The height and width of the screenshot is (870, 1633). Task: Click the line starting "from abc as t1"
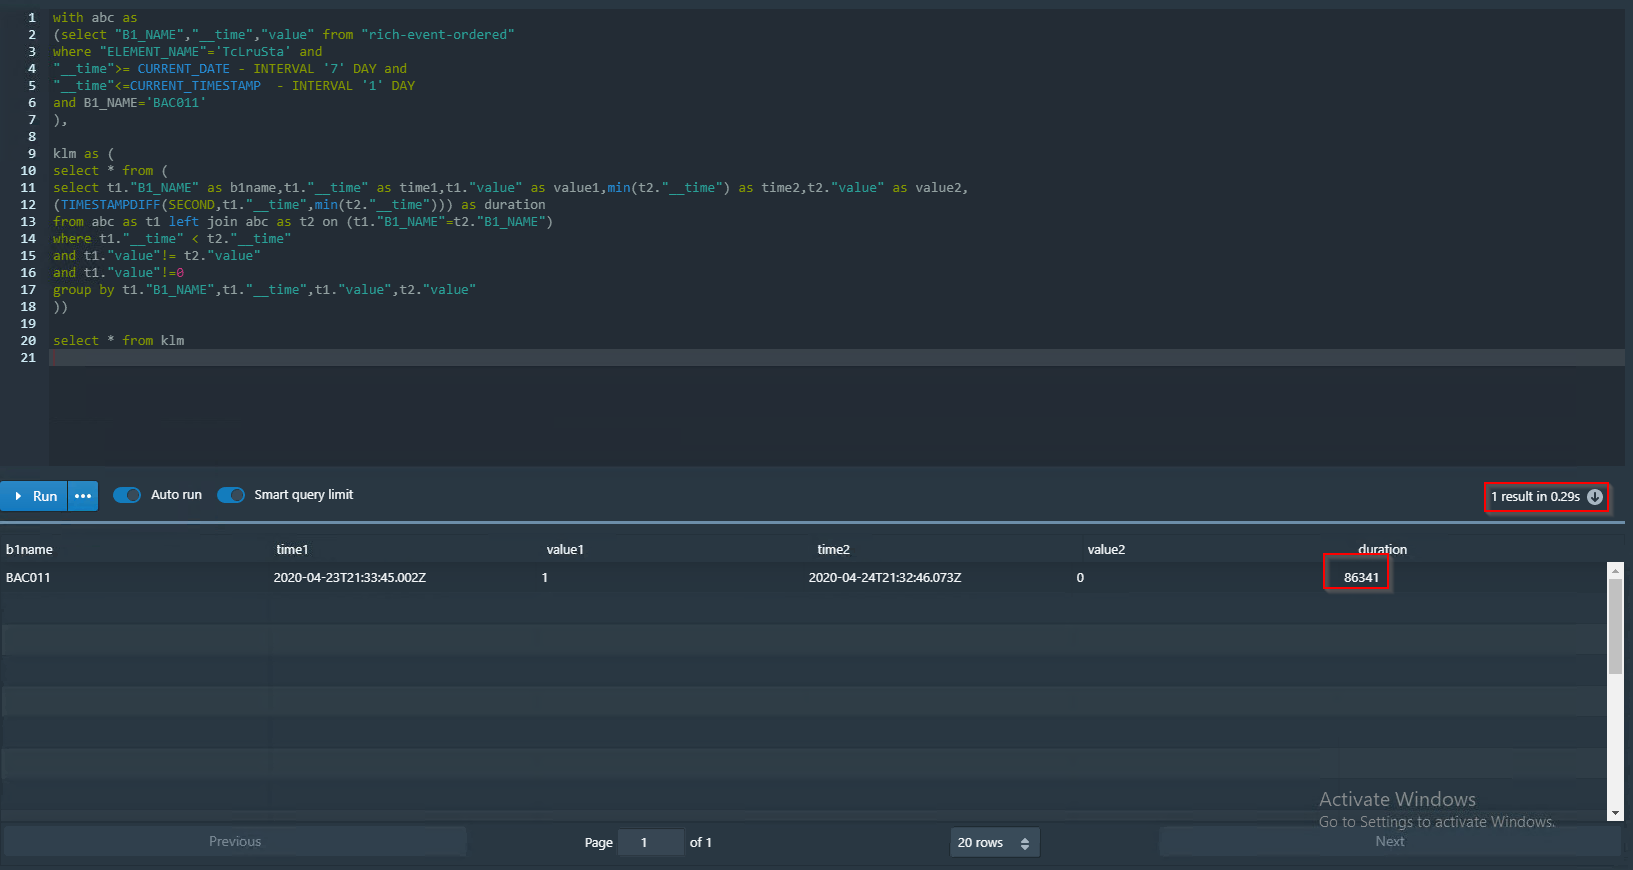(x=303, y=222)
